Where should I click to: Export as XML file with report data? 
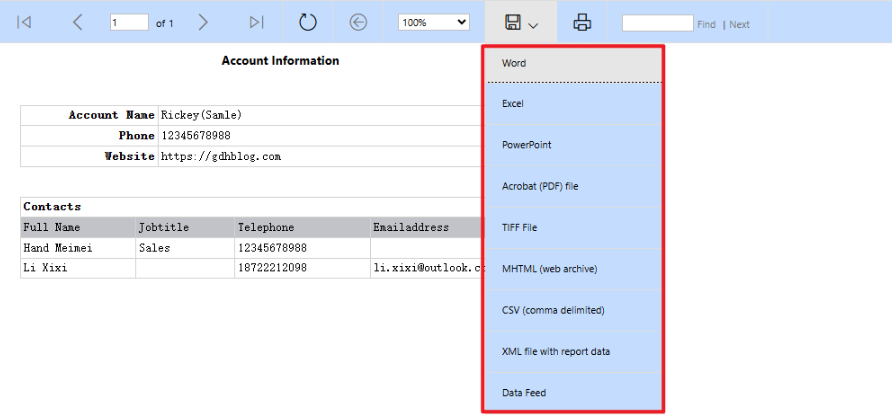click(x=573, y=351)
